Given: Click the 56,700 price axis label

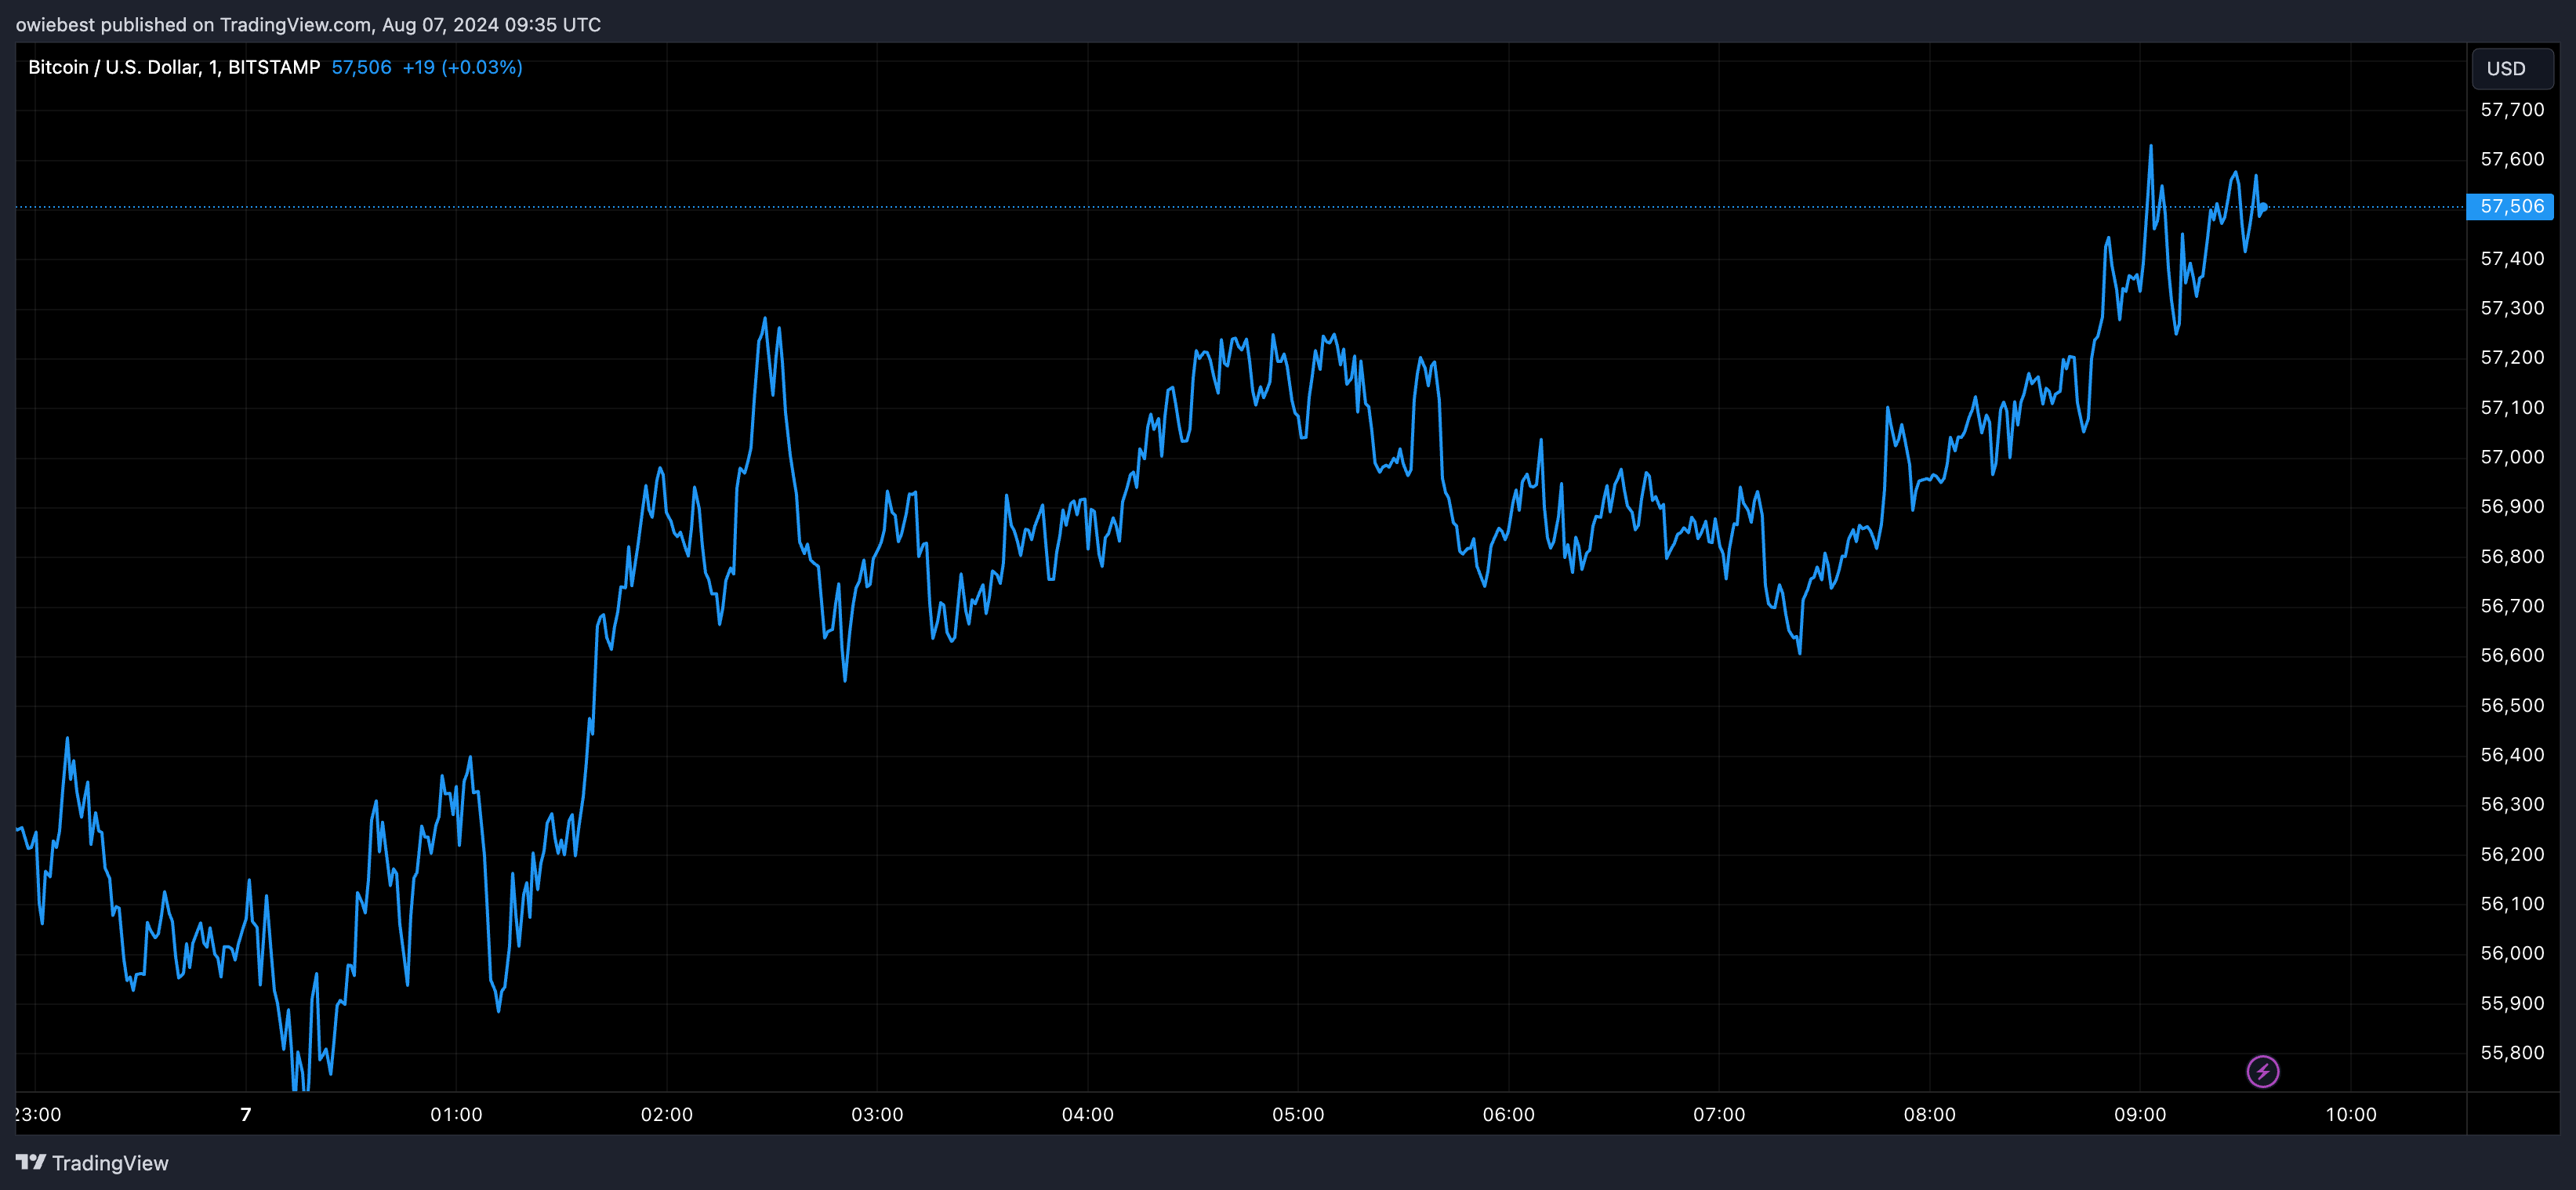Looking at the screenshot, I should pyautogui.click(x=2512, y=606).
